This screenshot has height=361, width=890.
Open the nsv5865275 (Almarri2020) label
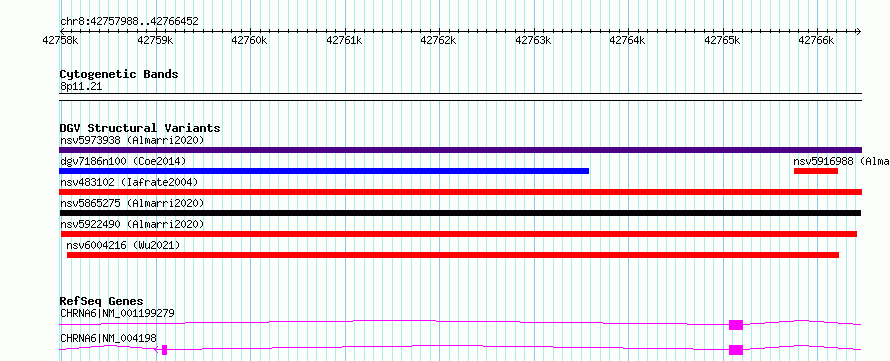point(132,203)
